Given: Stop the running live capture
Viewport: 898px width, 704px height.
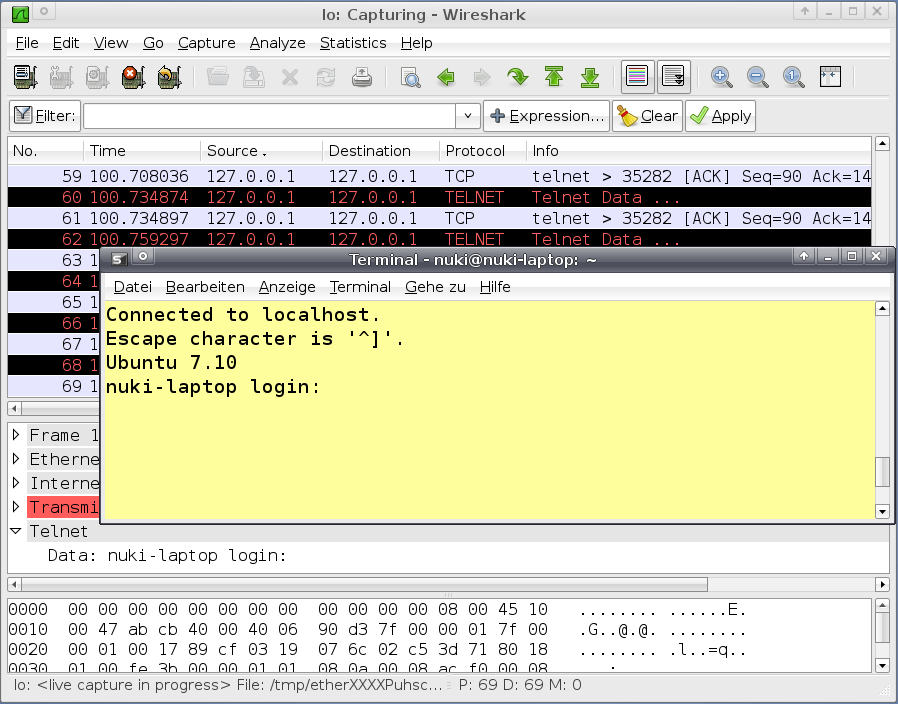Looking at the screenshot, I should [x=133, y=77].
